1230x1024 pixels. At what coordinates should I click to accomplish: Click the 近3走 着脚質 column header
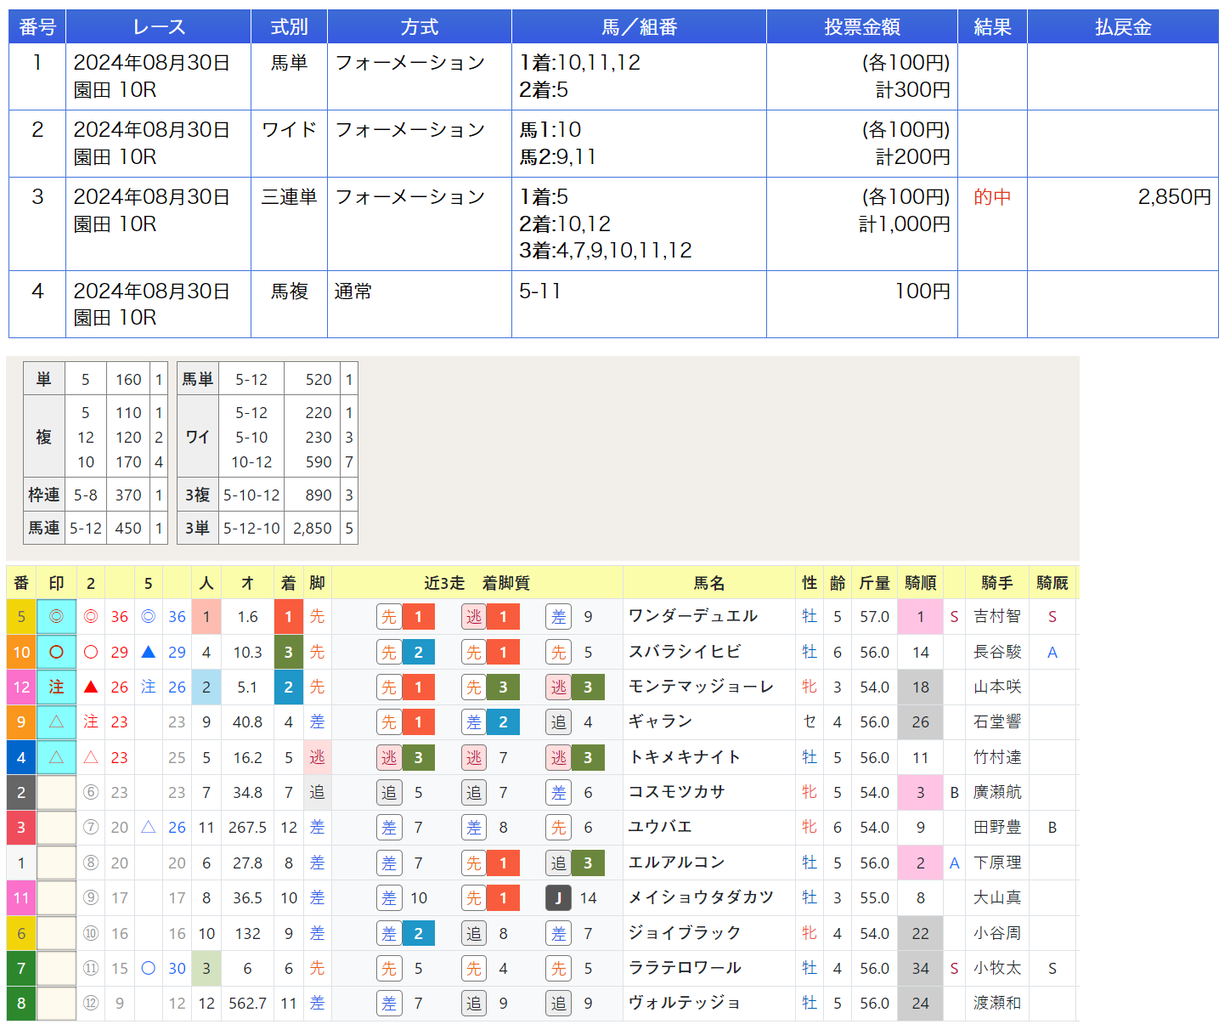pos(477,583)
